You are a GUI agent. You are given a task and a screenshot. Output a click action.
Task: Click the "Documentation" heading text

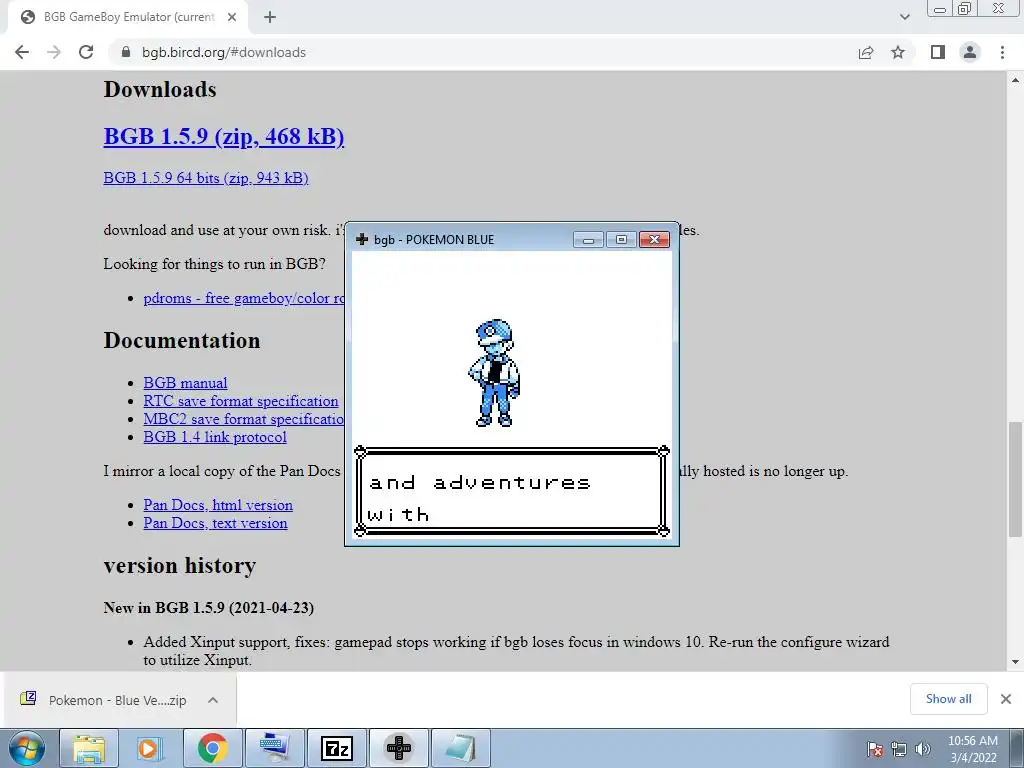tap(182, 340)
